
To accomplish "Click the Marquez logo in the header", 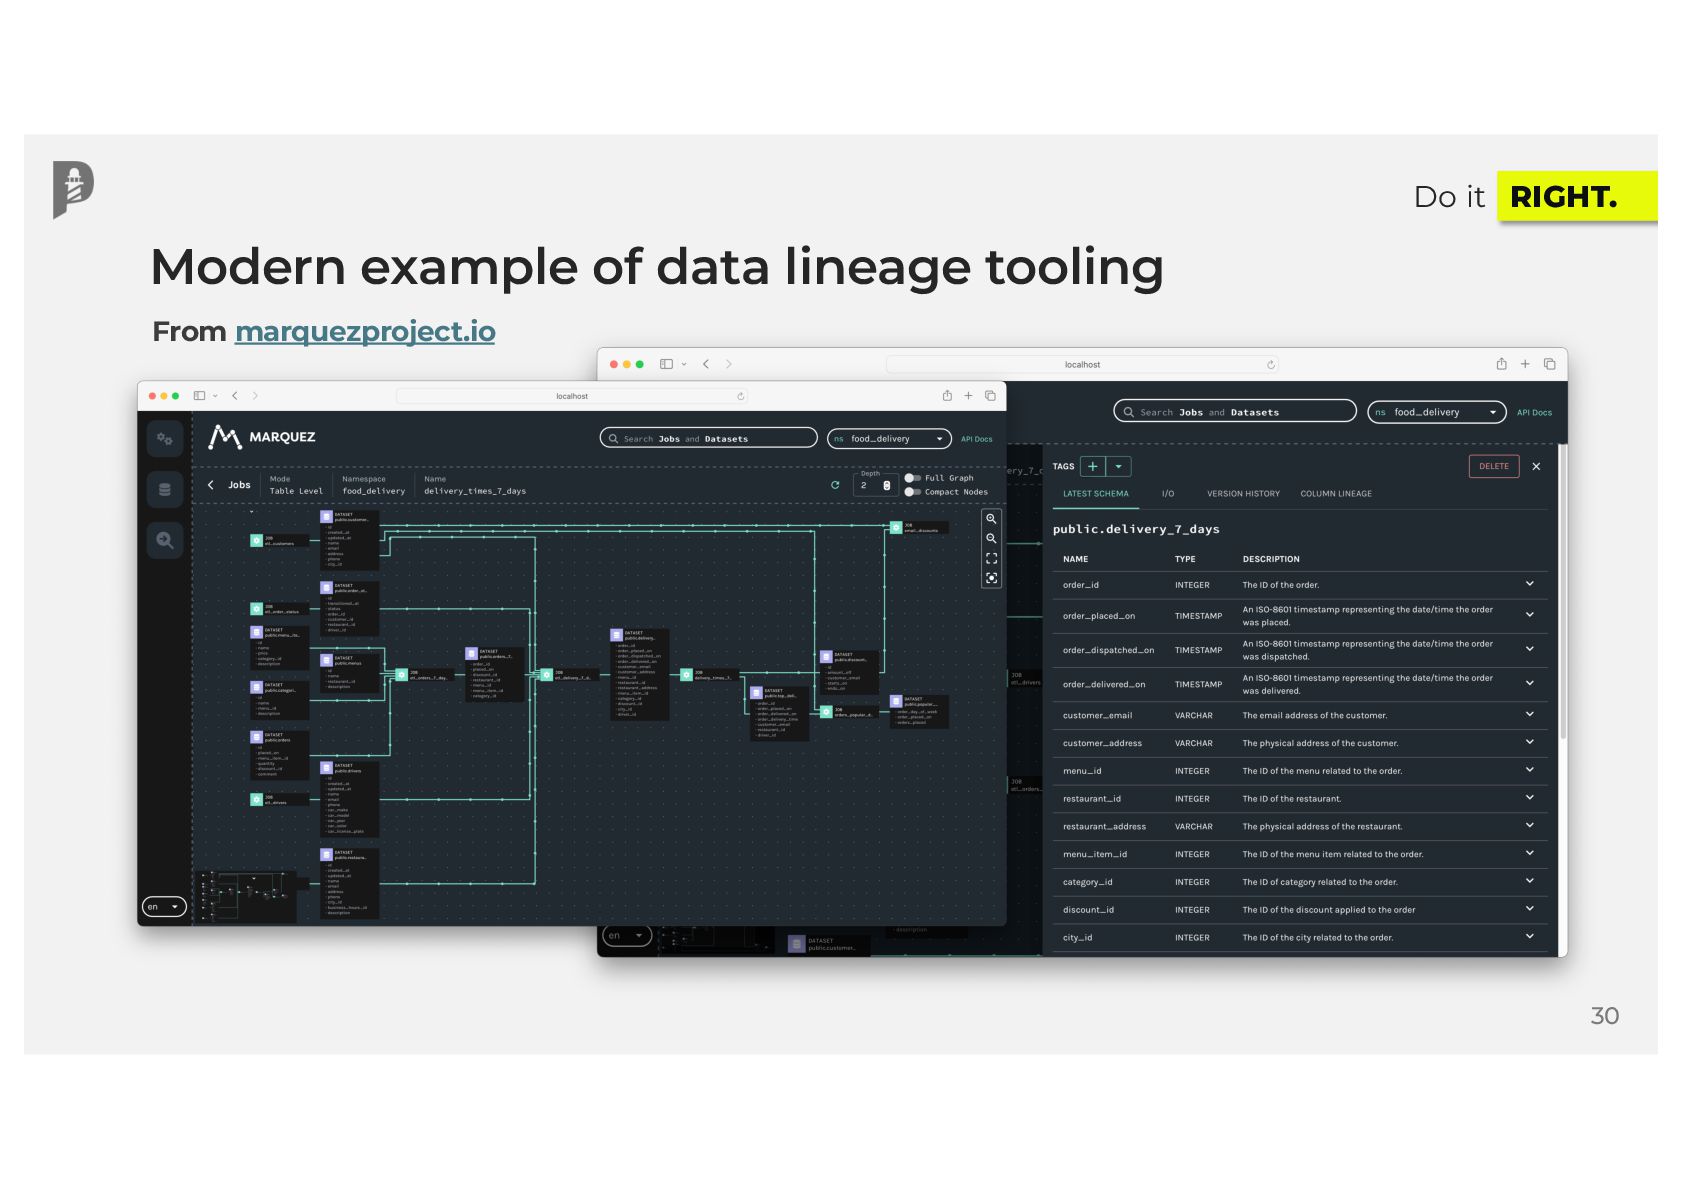I will pyautogui.click(x=261, y=437).
